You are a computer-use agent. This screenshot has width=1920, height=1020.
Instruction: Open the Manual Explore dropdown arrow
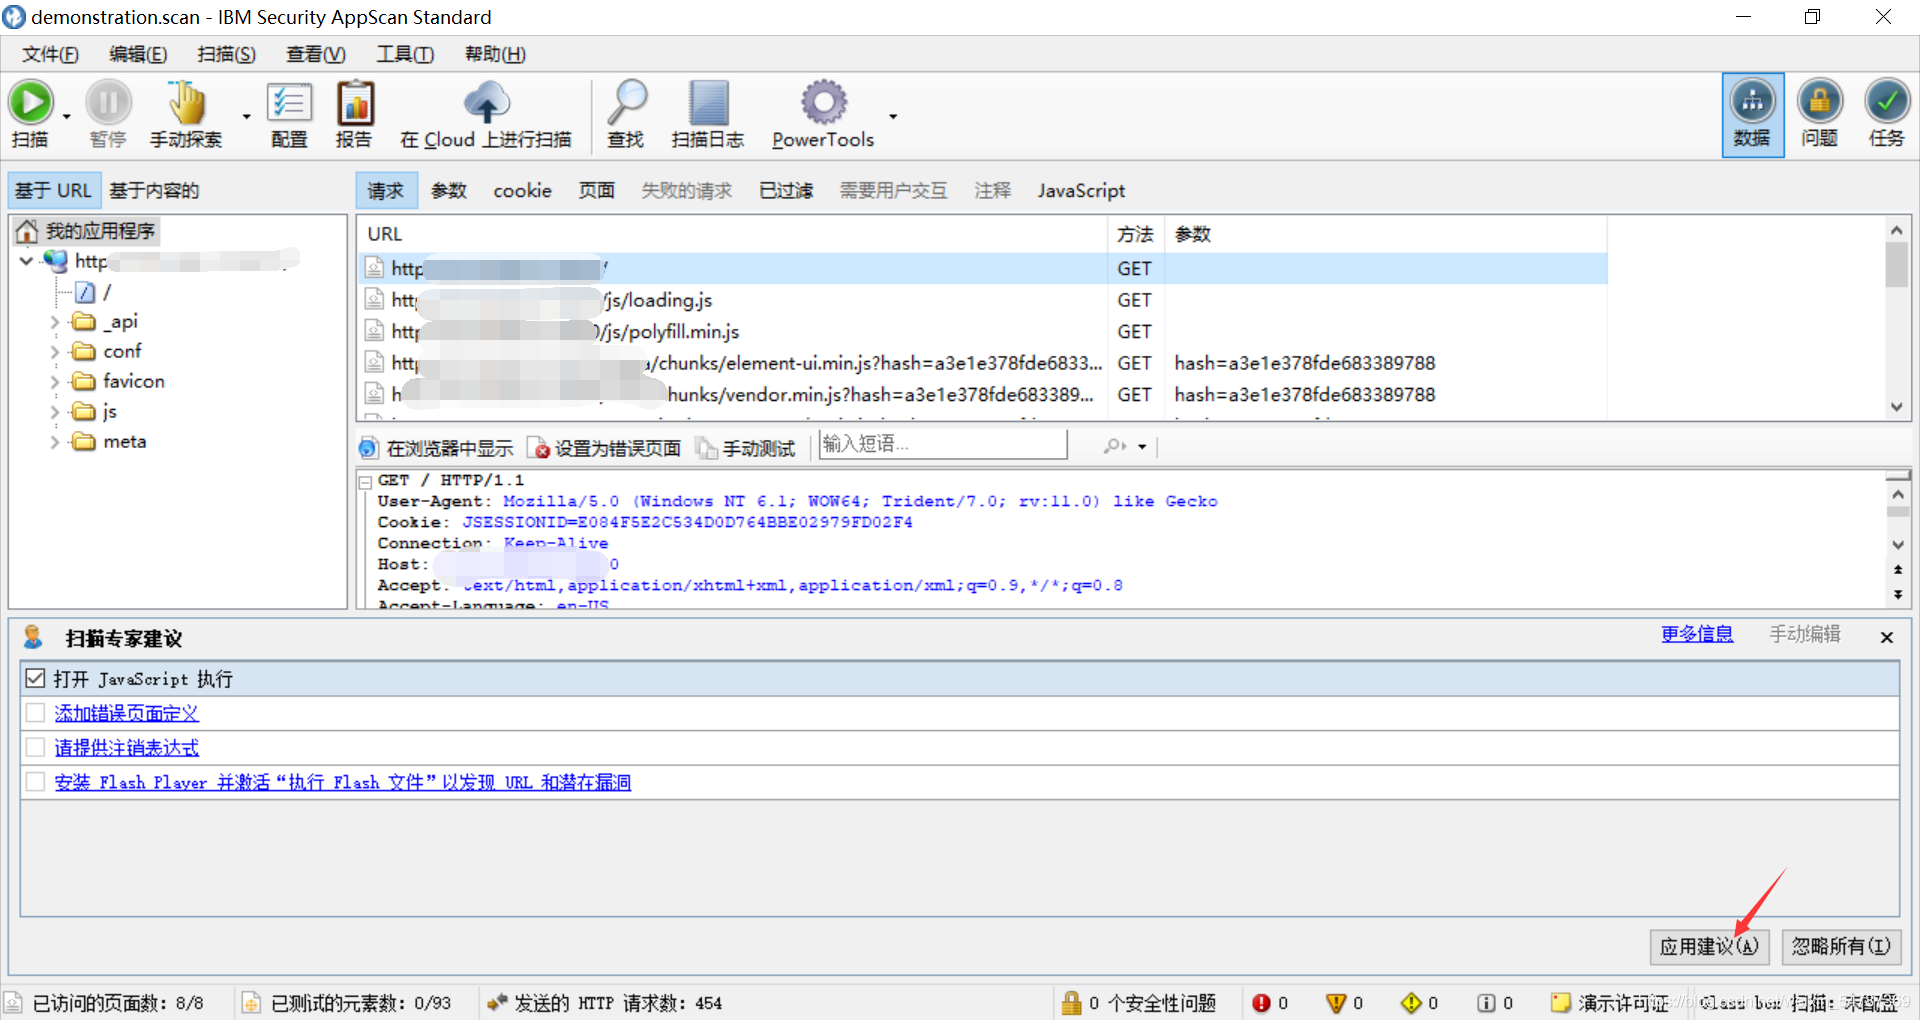click(x=246, y=116)
